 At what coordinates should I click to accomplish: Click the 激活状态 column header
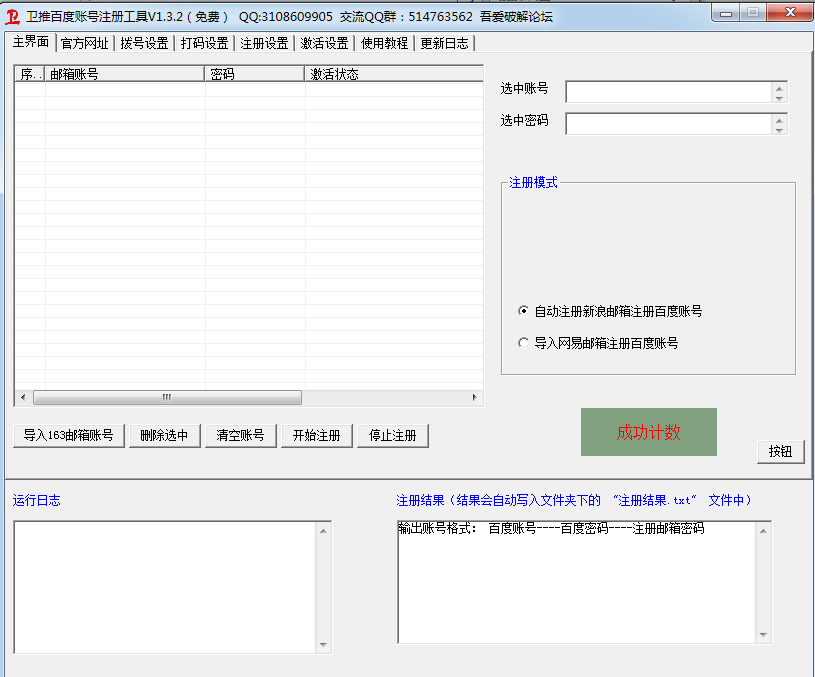394,74
